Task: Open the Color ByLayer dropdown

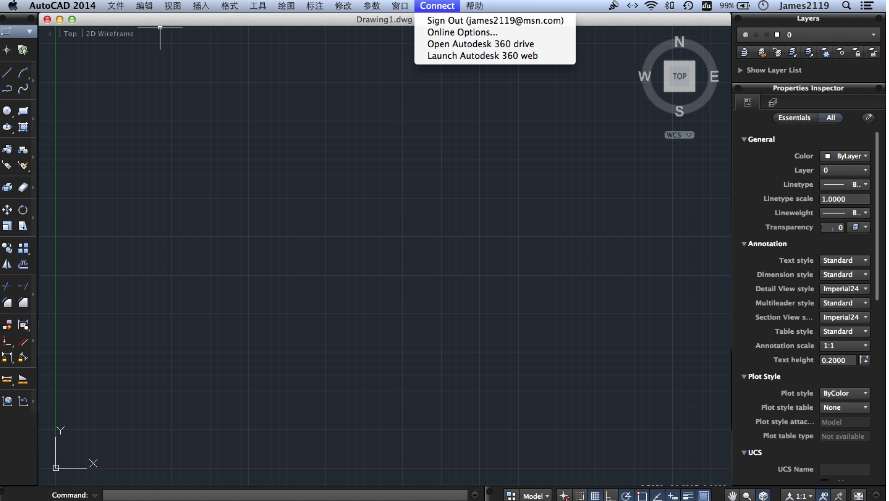Action: pos(845,156)
